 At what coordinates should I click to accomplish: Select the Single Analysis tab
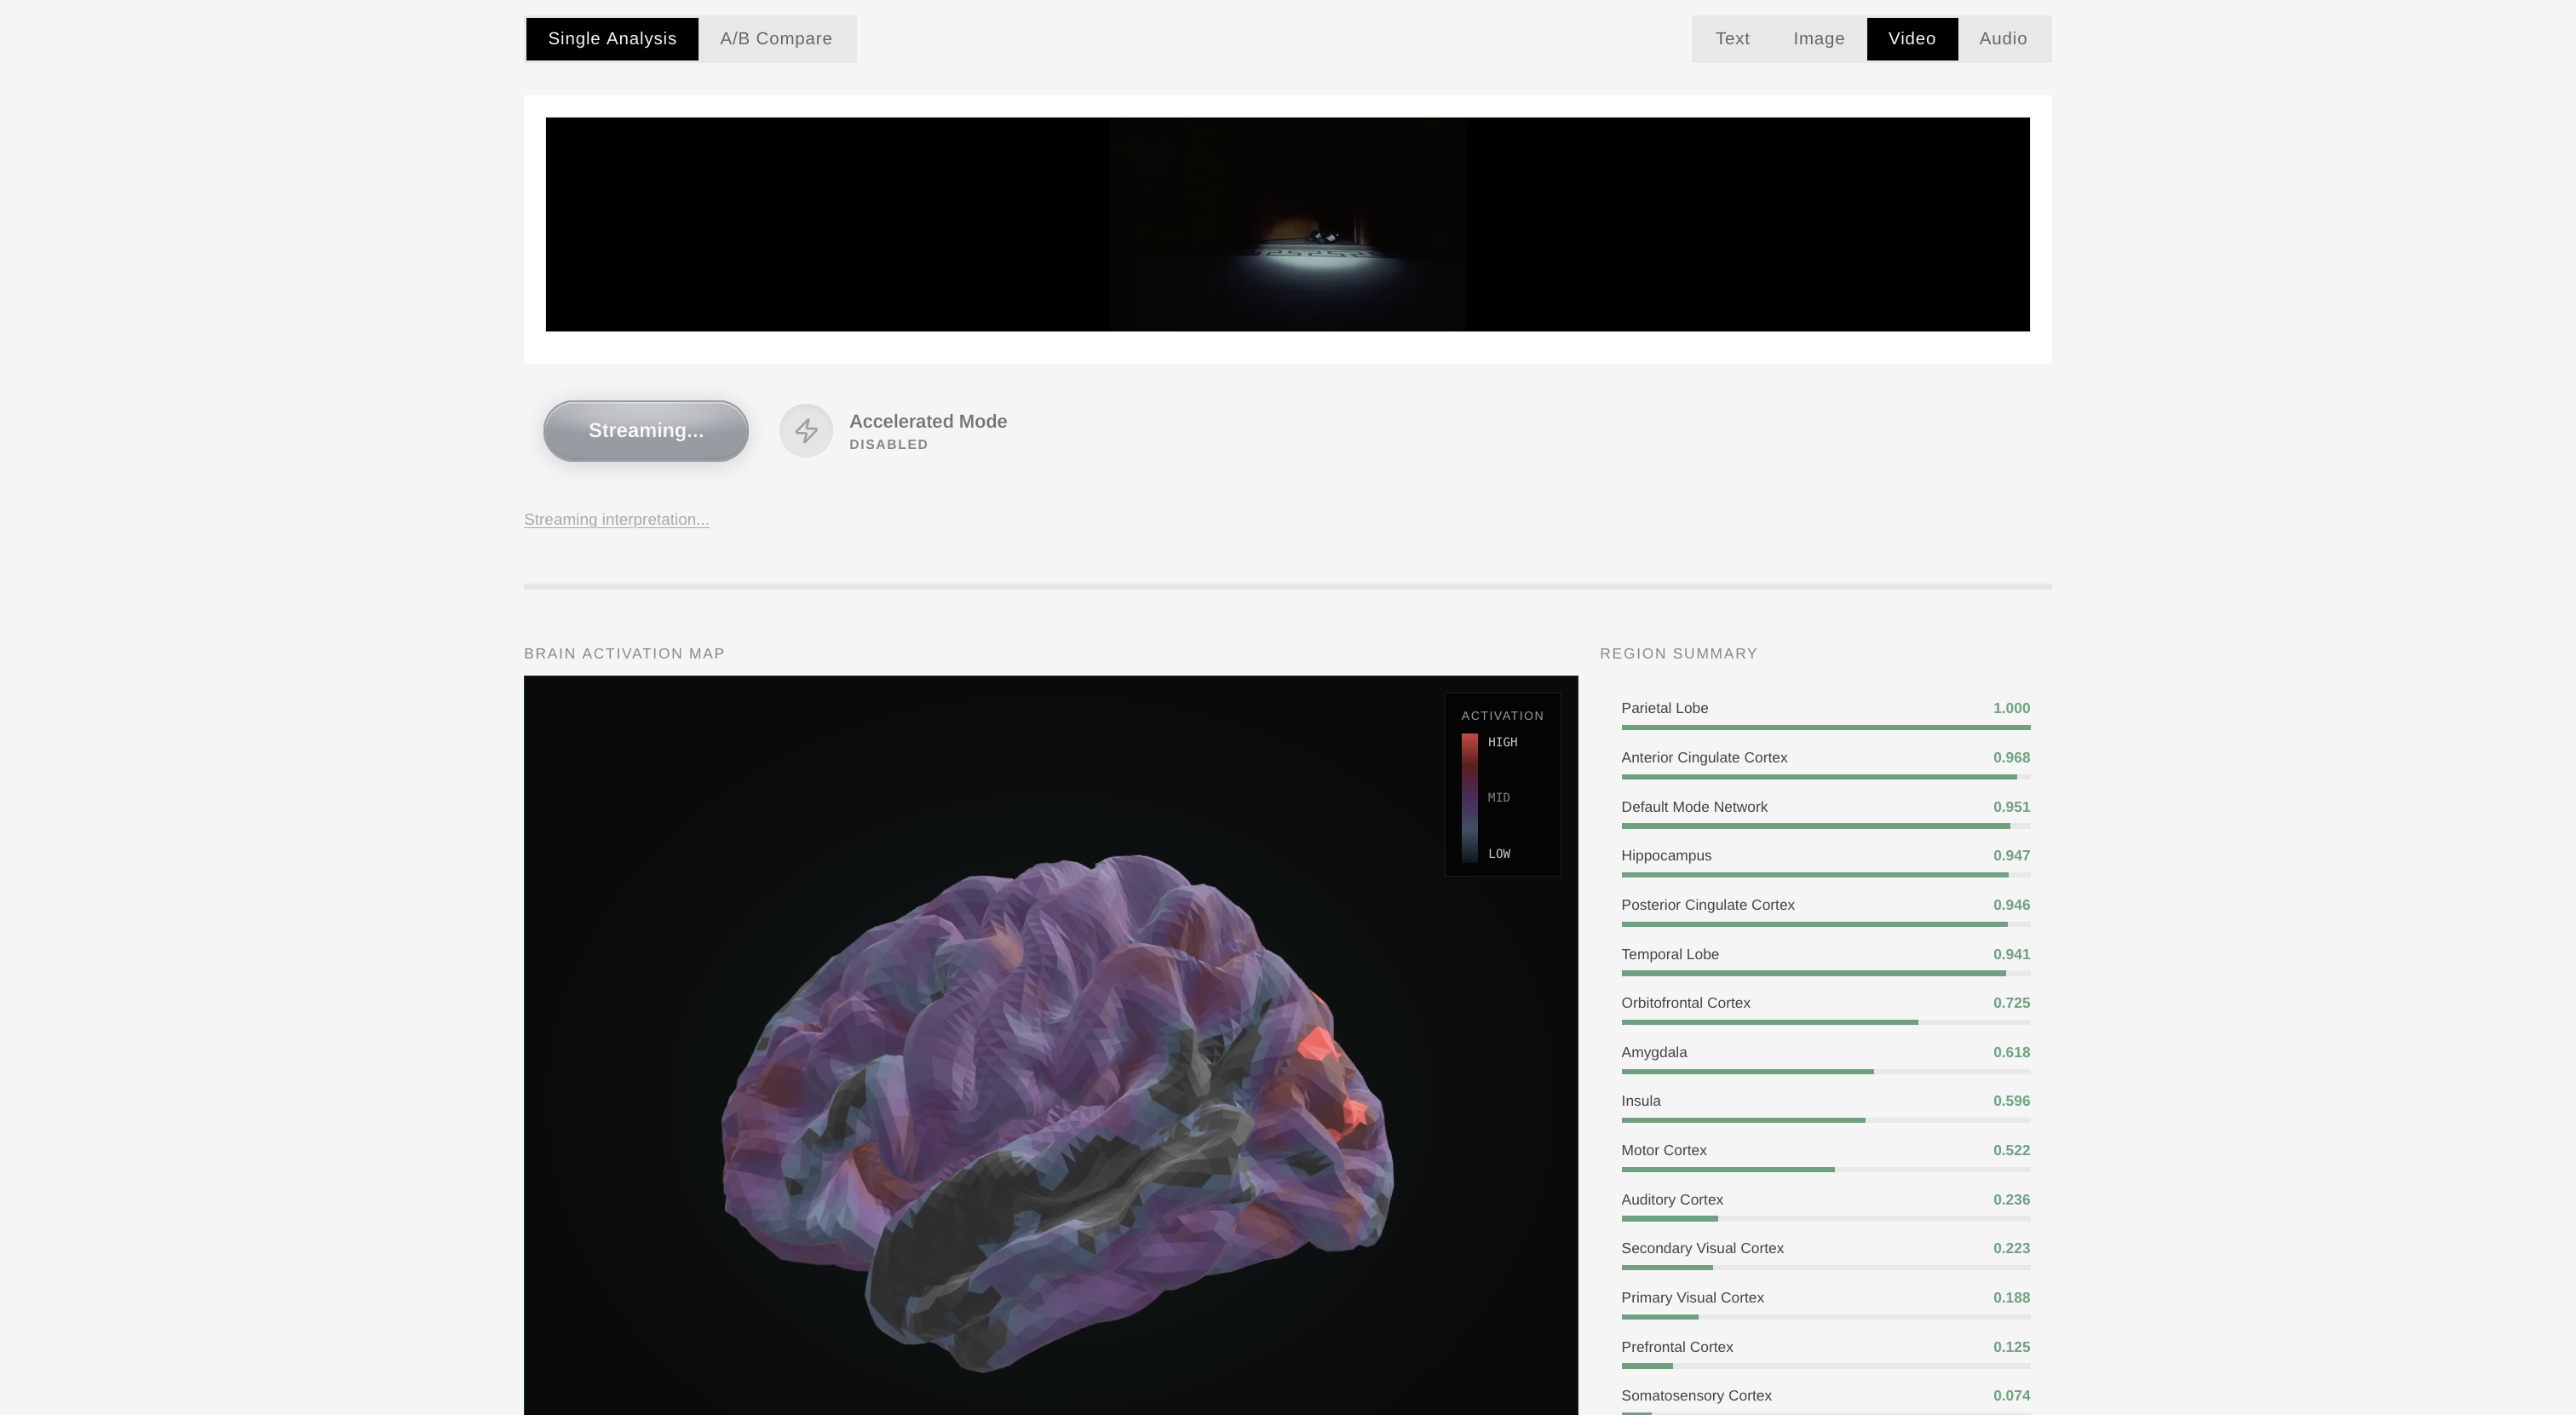(612, 39)
